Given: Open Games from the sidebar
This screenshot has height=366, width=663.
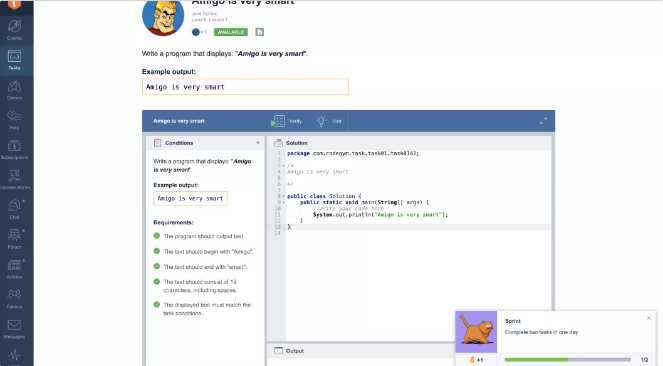Looking at the screenshot, I should coord(14,90).
